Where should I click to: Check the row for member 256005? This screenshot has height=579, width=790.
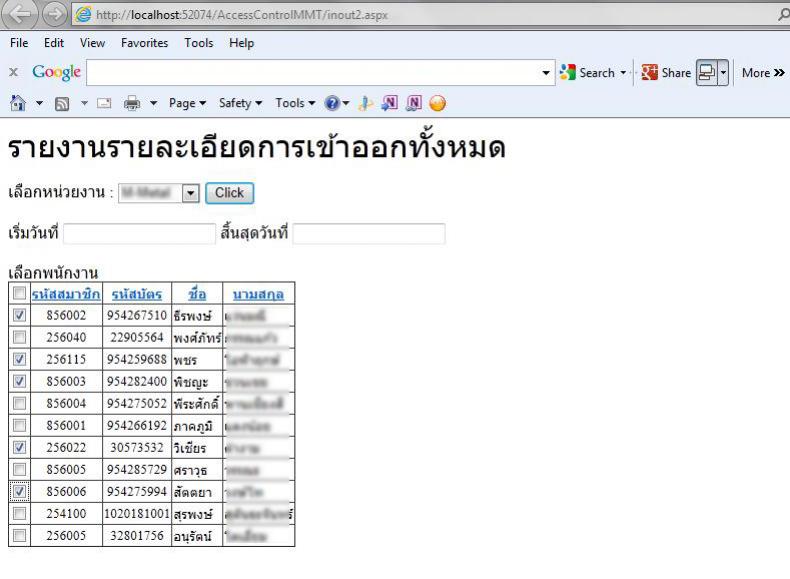point(20,535)
